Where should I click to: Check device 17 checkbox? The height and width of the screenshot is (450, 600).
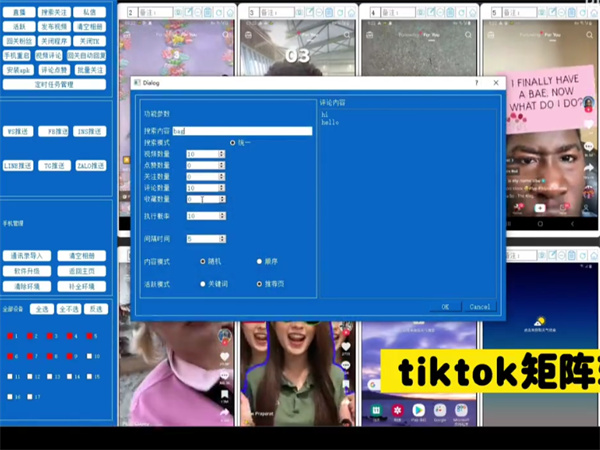[x=30, y=397]
